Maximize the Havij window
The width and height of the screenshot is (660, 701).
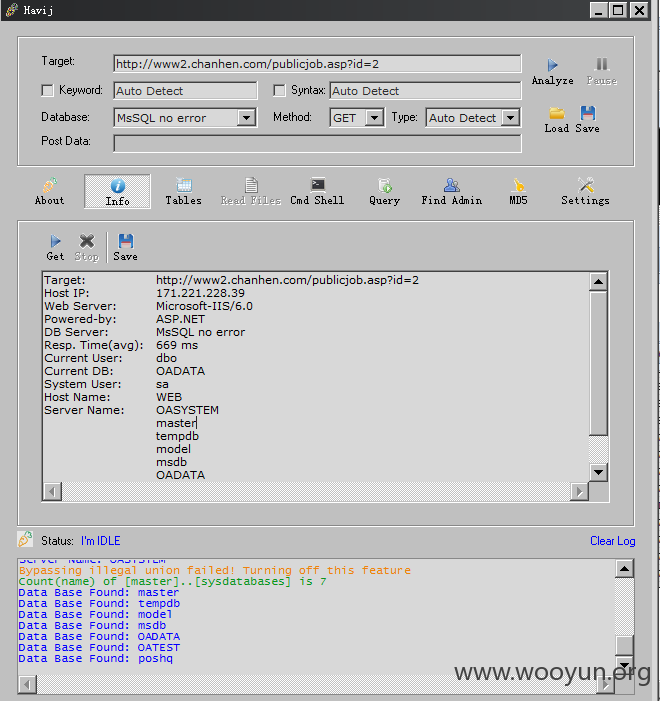tap(618, 9)
